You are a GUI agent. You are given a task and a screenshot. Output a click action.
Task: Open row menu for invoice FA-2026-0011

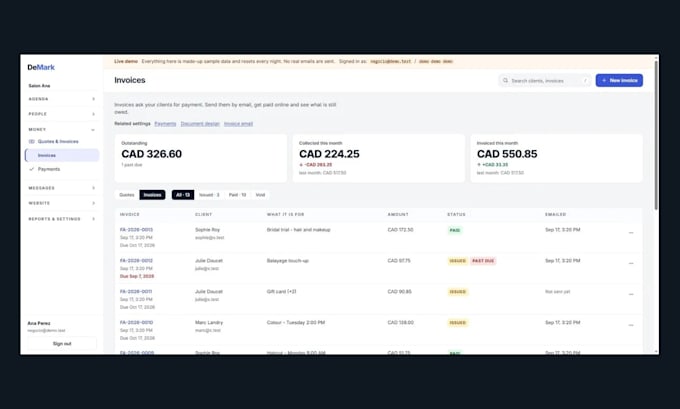[x=631, y=294]
